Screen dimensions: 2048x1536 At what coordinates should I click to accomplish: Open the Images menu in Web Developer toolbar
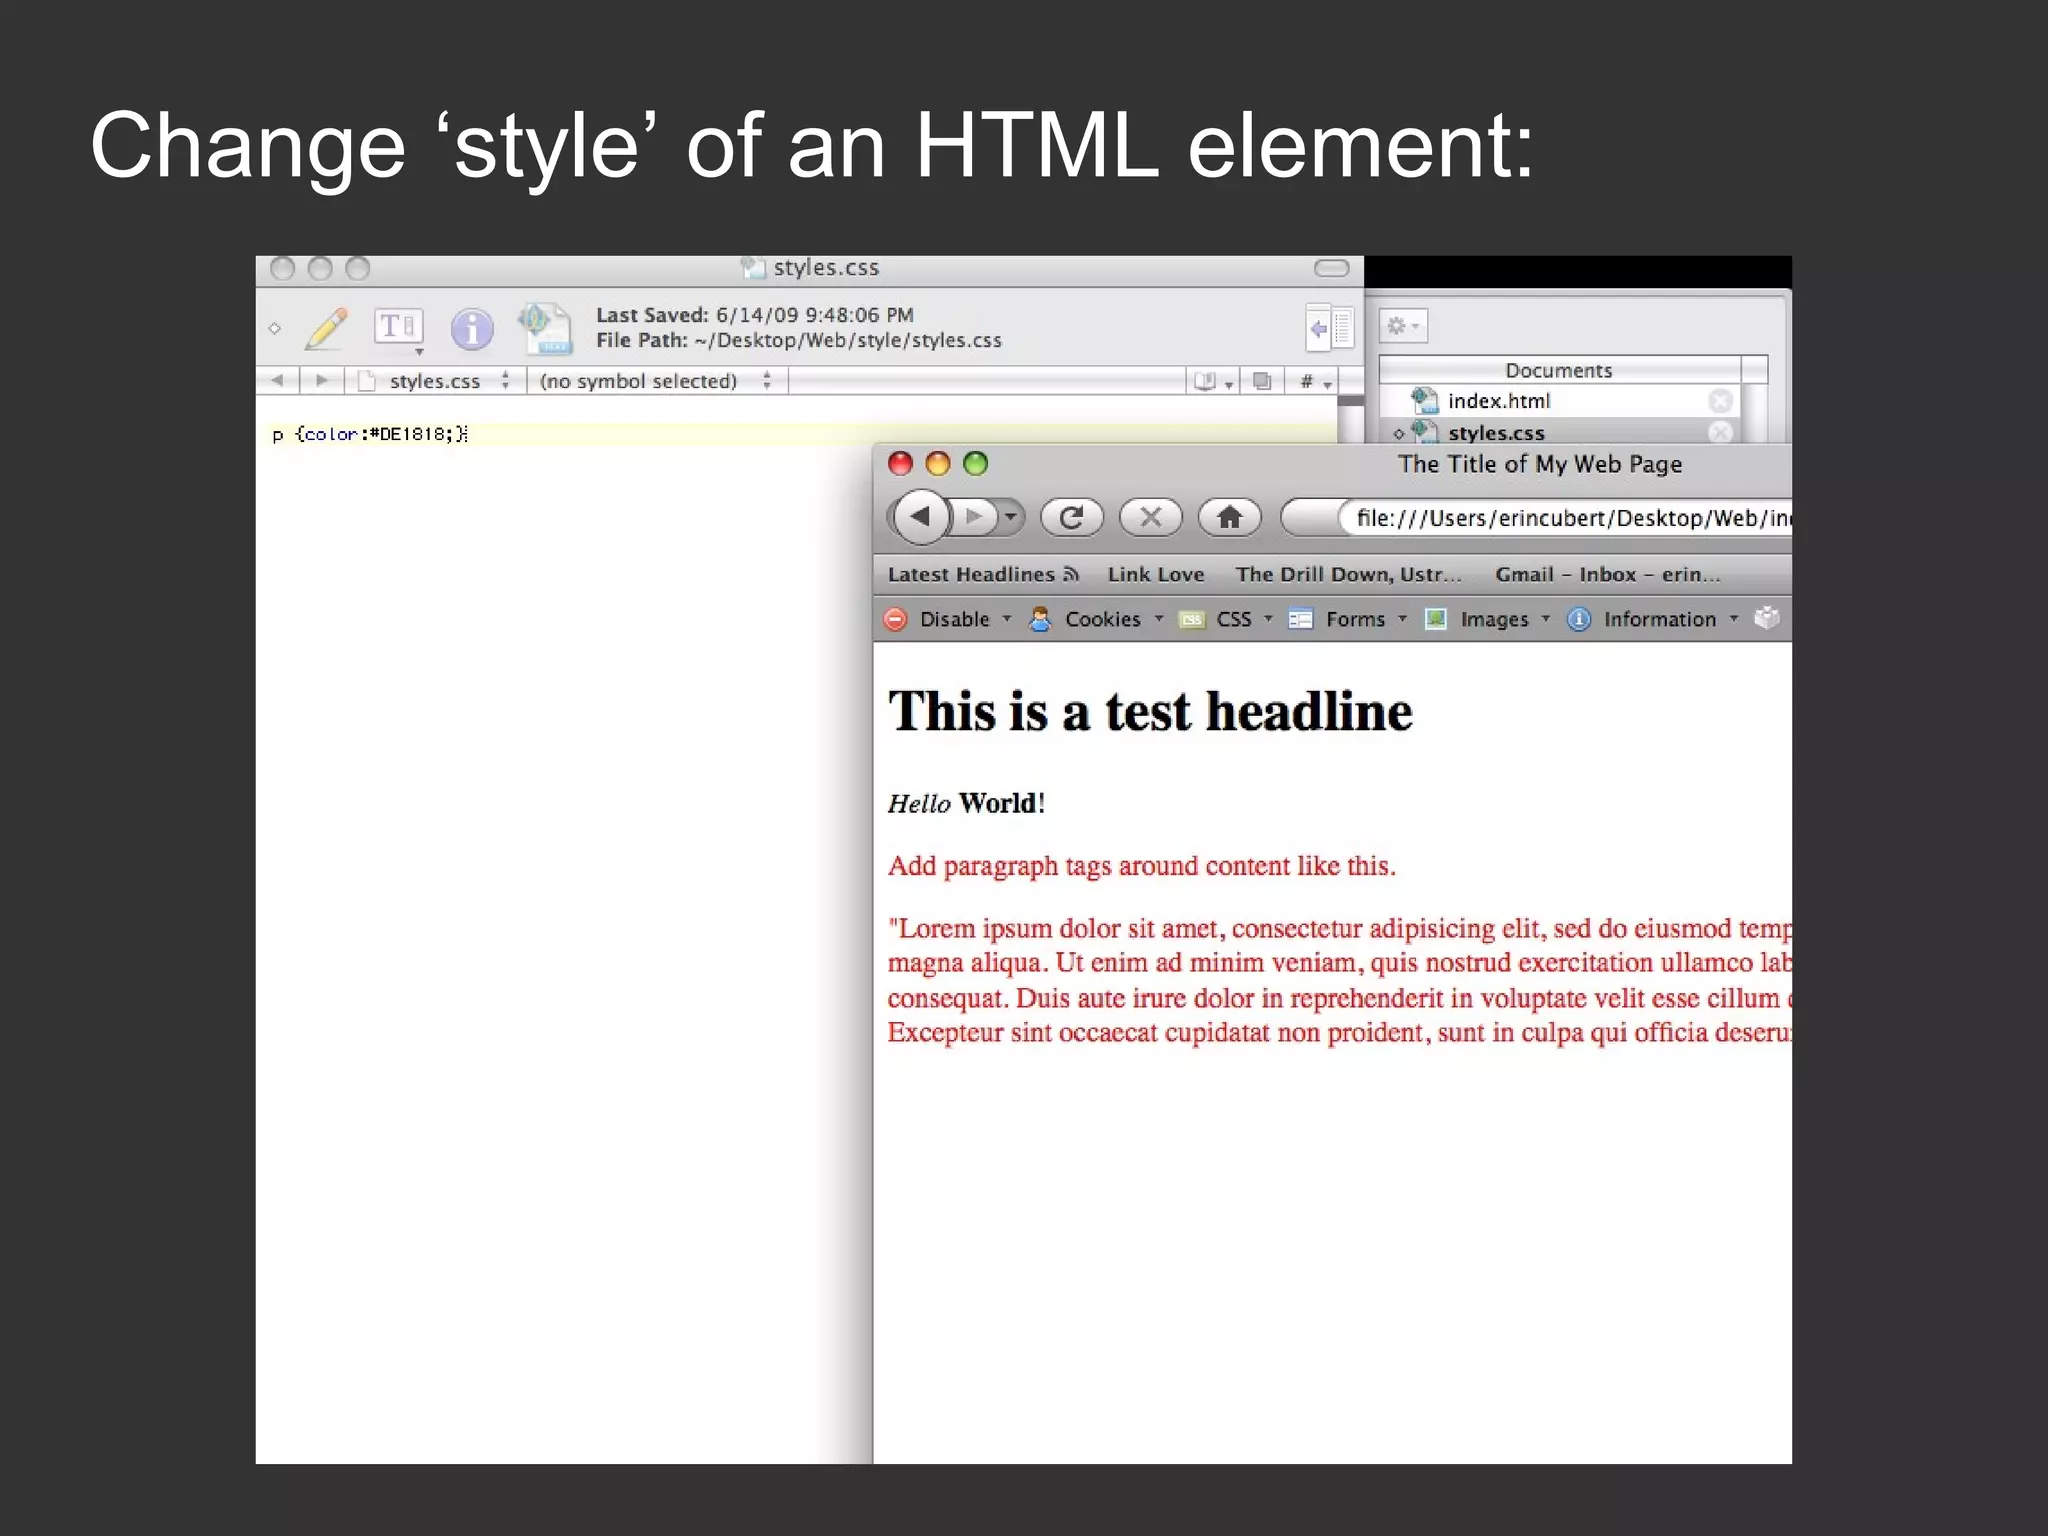point(1487,619)
